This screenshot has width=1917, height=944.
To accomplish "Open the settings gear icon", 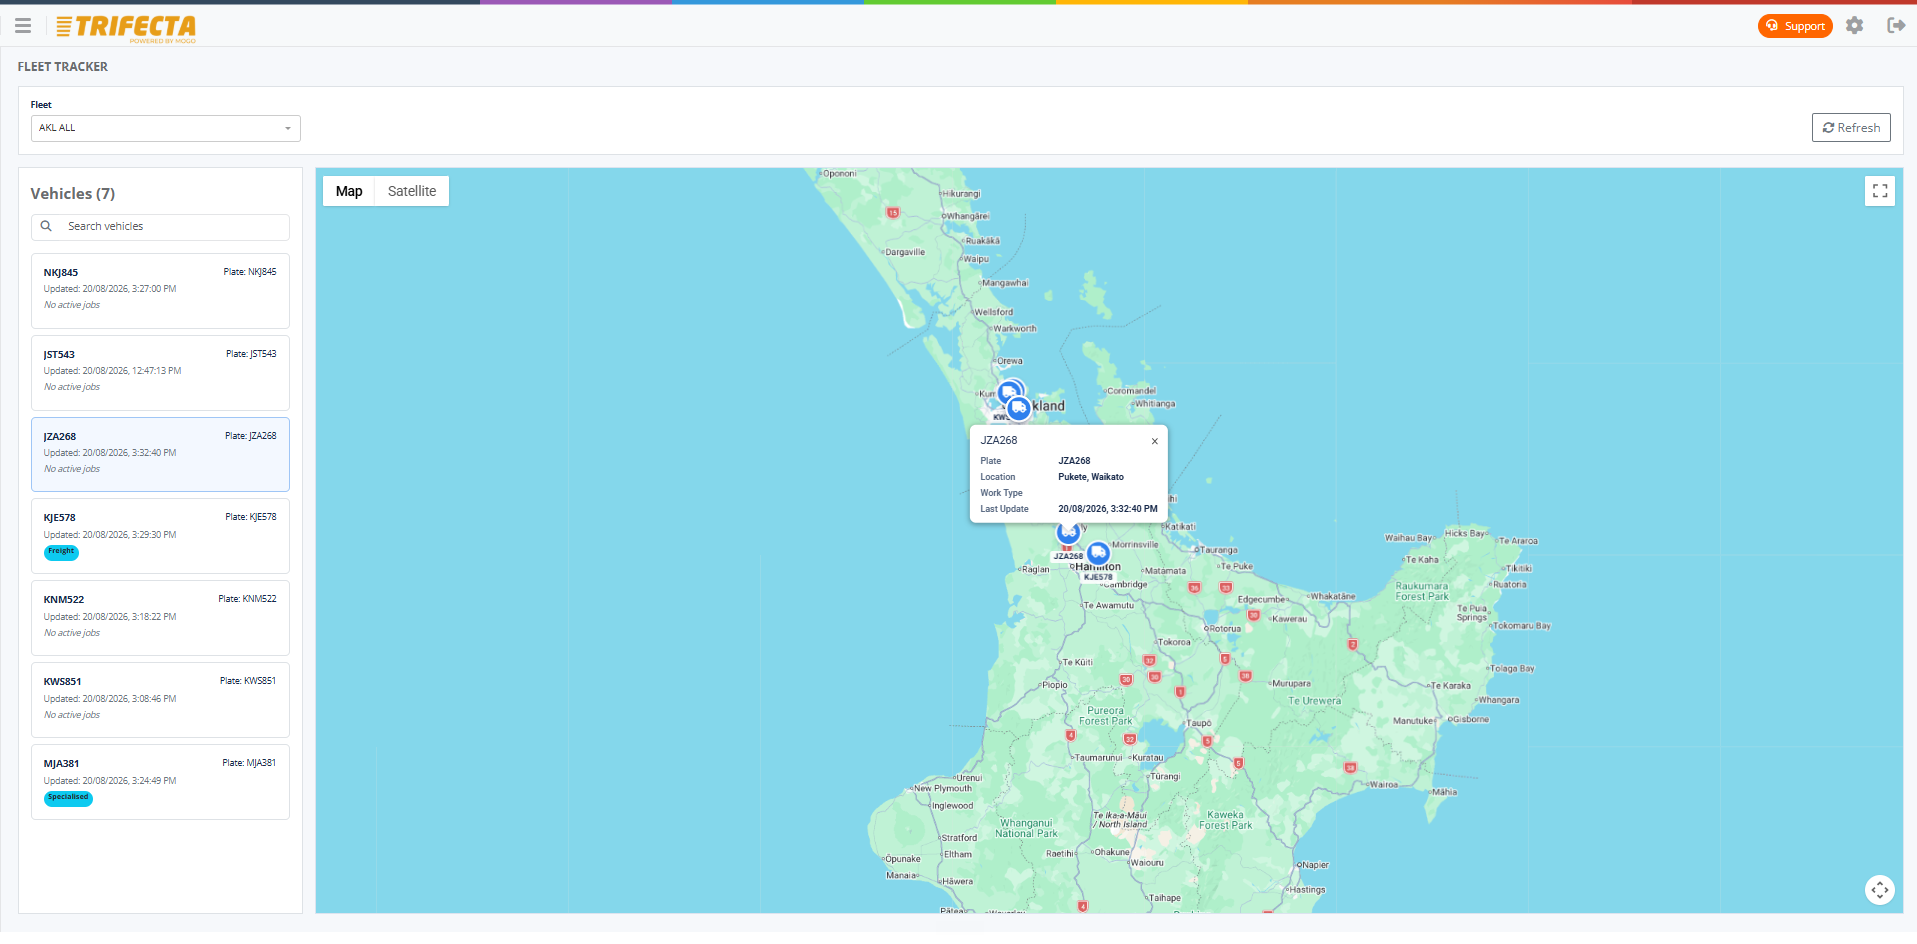I will coord(1855,26).
